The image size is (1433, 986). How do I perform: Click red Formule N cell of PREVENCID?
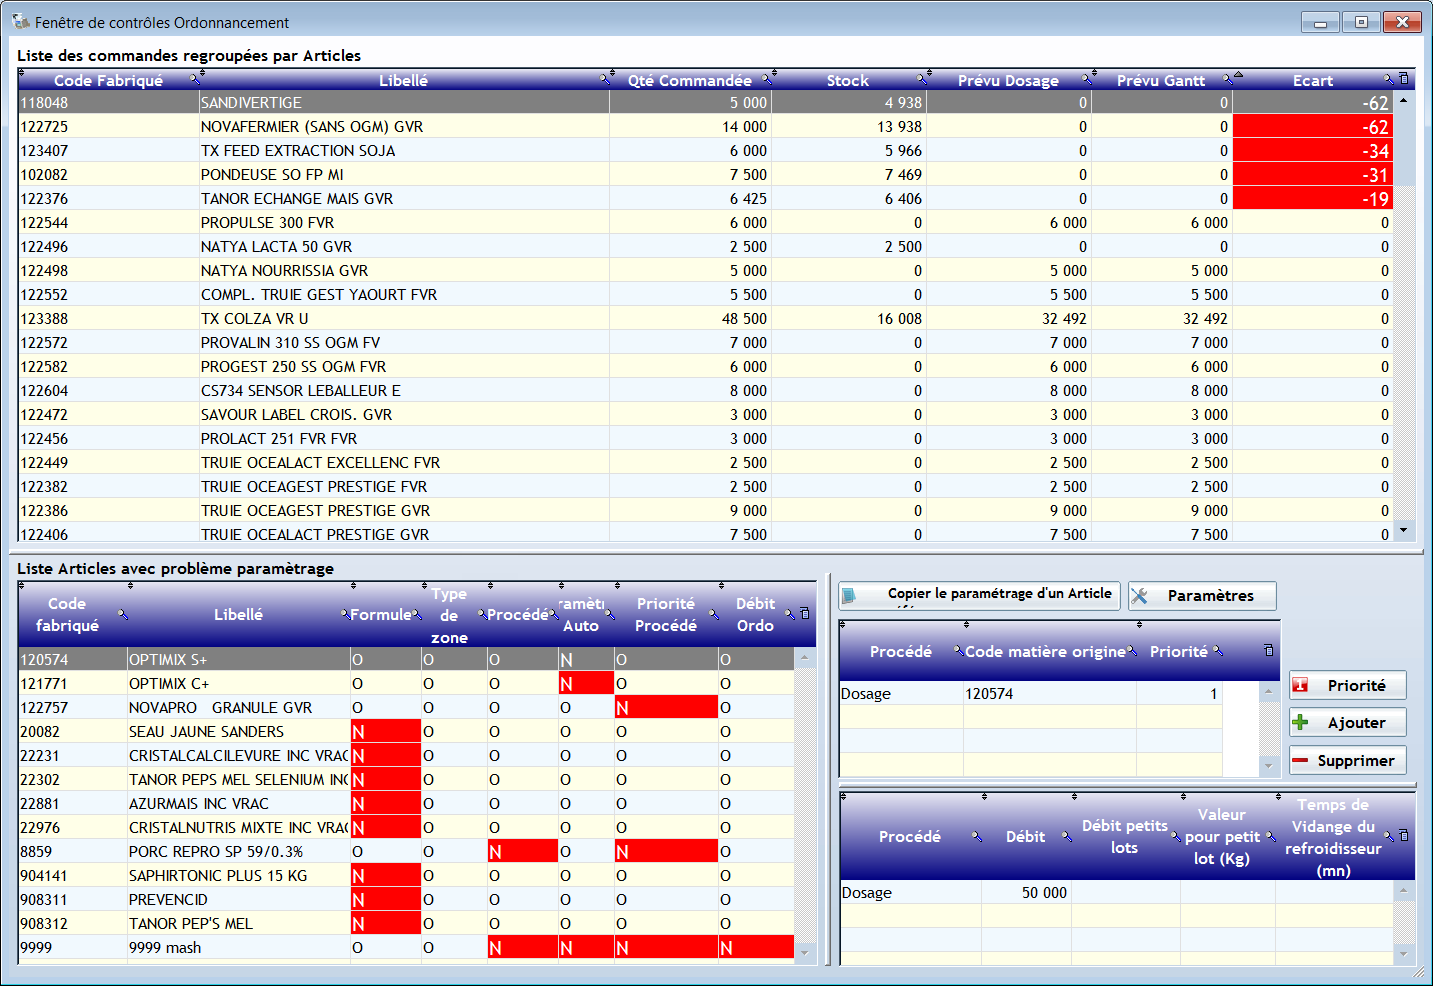point(386,899)
